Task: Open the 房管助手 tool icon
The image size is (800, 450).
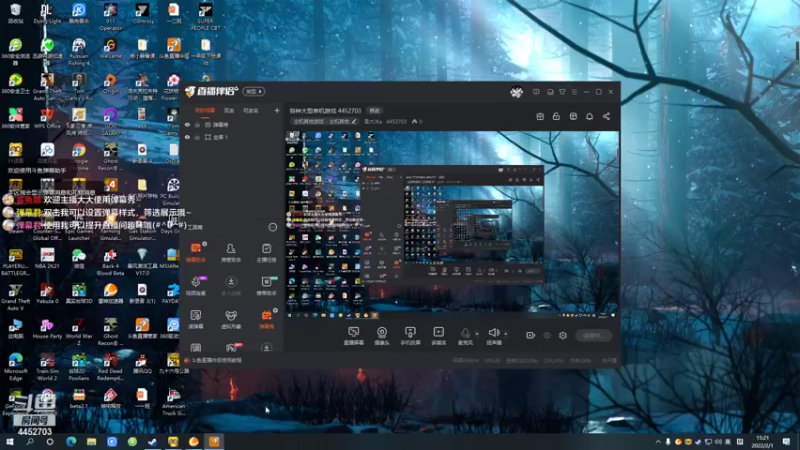Action: (x=231, y=252)
